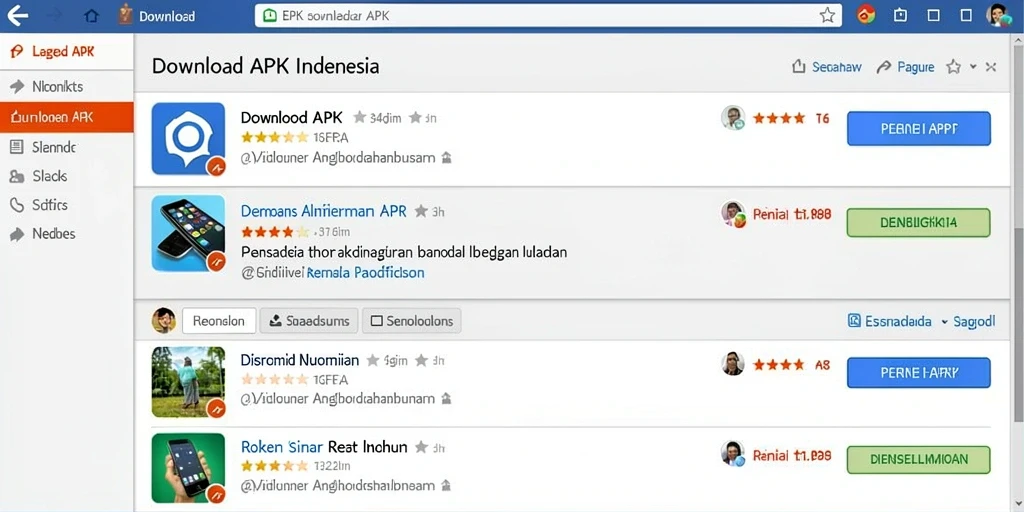Click avatar next to Penial t1.888

[x=733, y=214]
